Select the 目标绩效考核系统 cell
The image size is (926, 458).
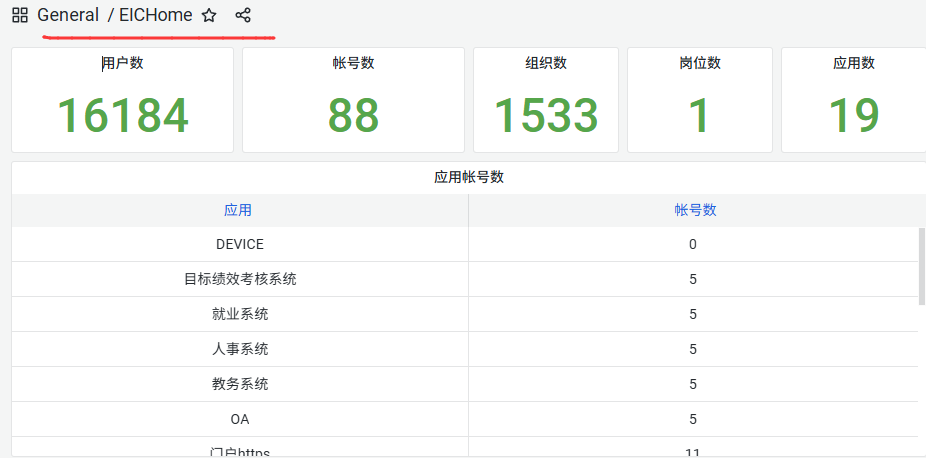(240, 279)
